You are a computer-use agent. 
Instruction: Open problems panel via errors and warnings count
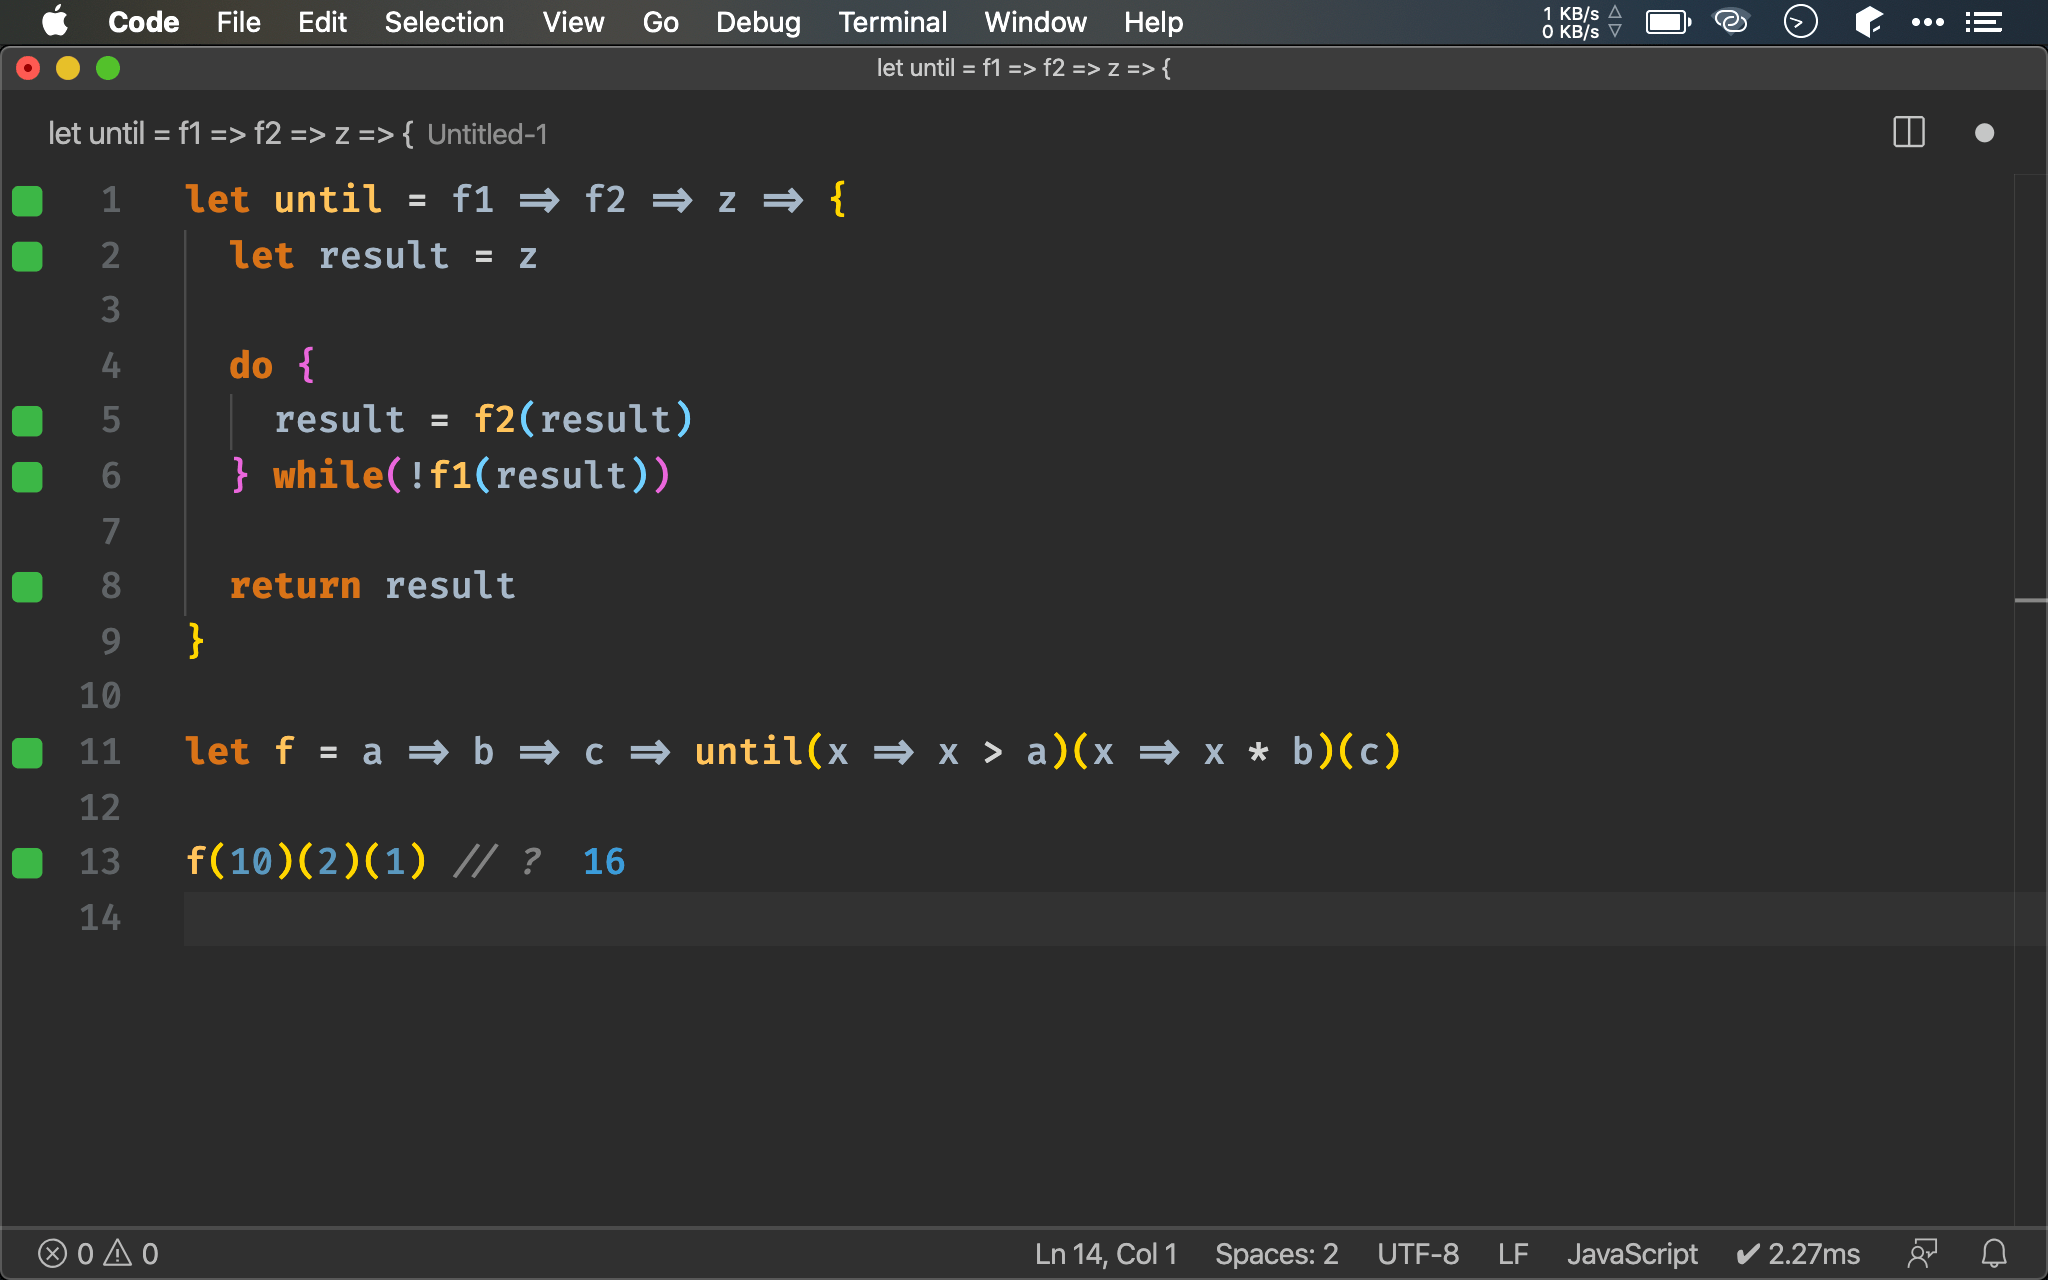98,1253
